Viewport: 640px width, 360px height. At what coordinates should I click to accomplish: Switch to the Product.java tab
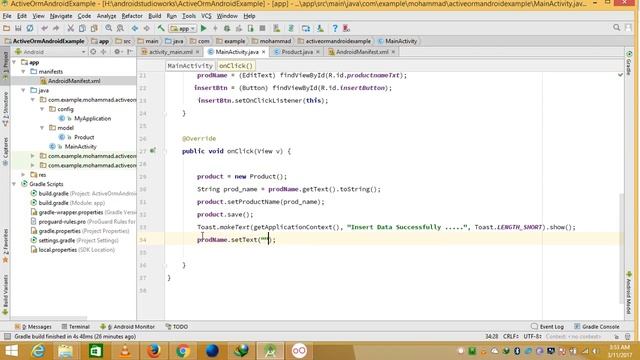(297, 52)
